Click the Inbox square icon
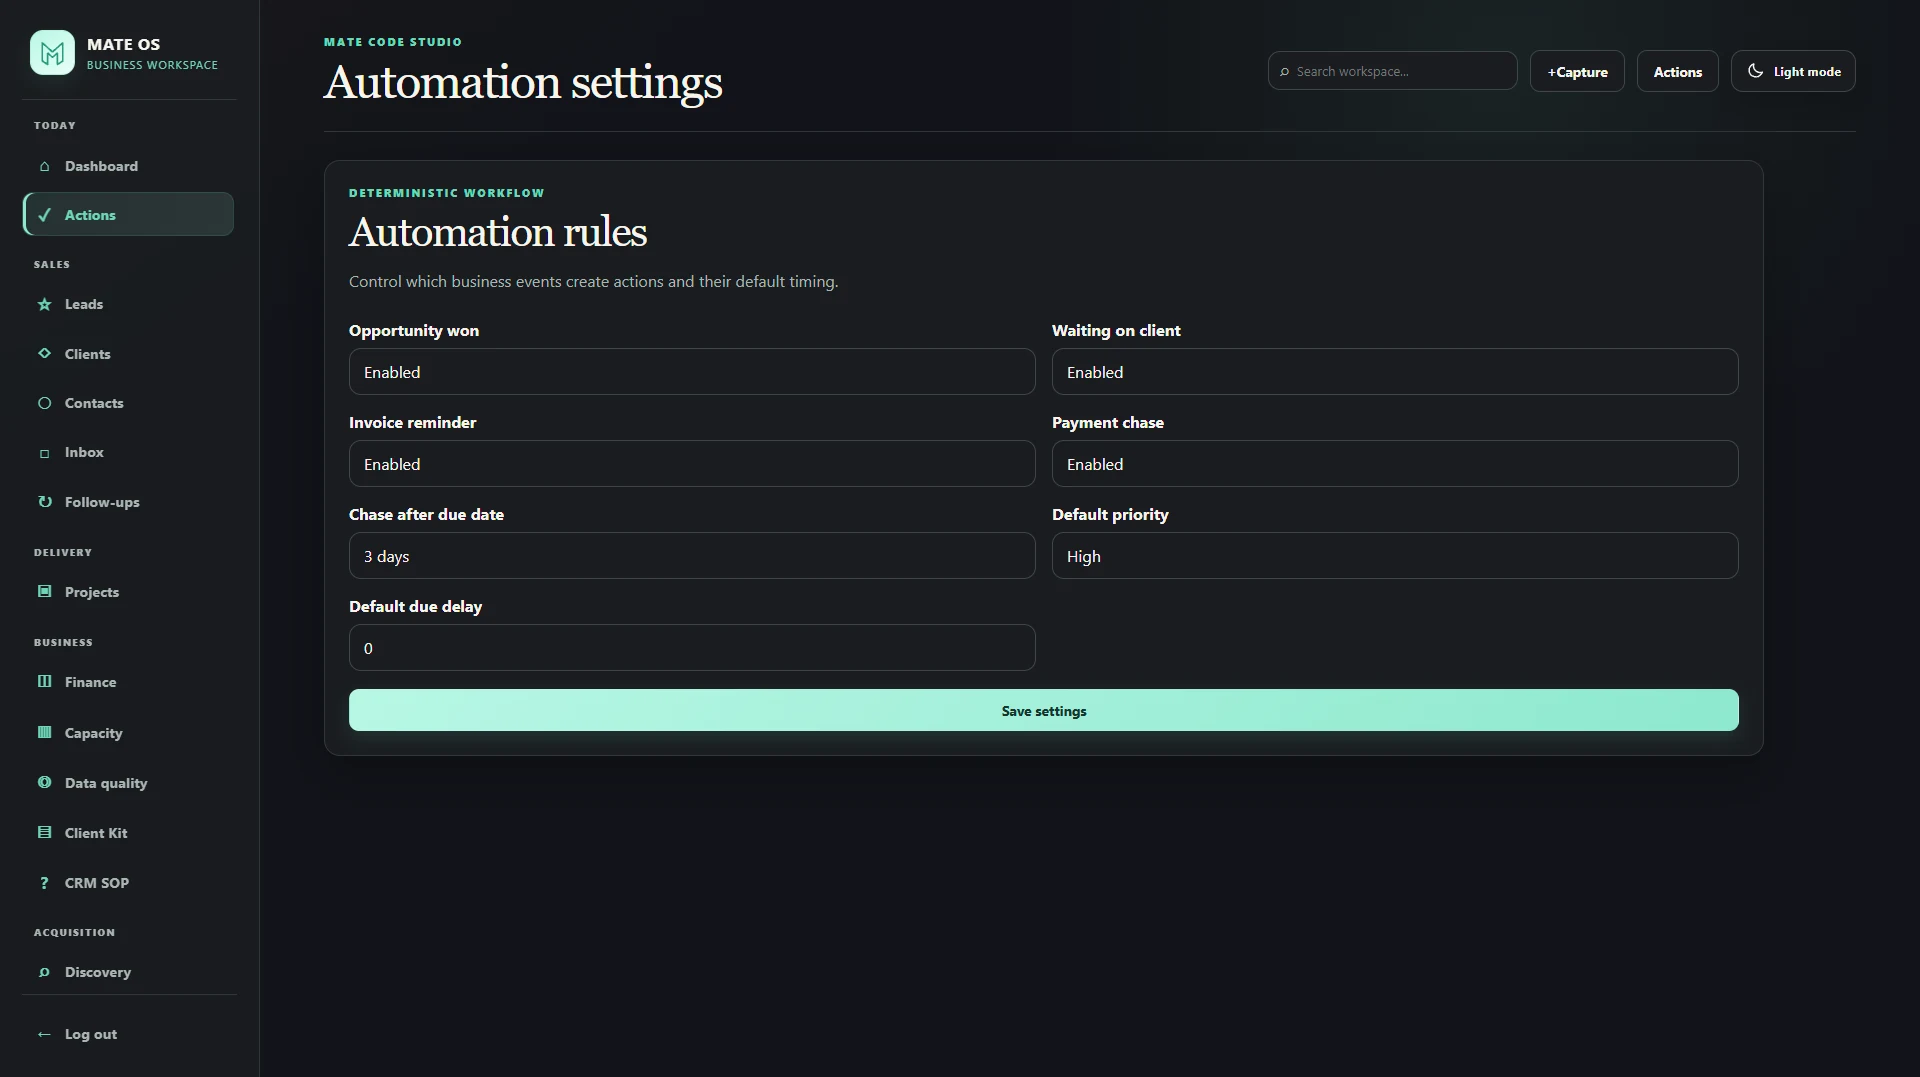Viewport: 1920px width, 1077px height. [44, 453]
